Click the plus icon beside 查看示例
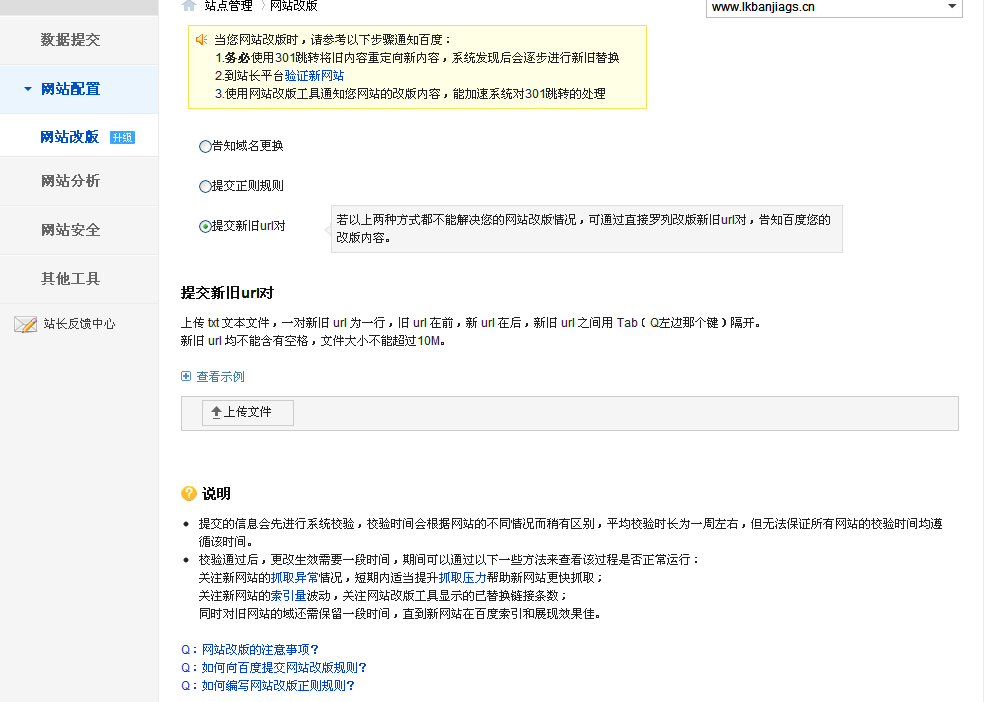Screen dimensions: 994x702 pyautogui.click(x=186, y=377)
